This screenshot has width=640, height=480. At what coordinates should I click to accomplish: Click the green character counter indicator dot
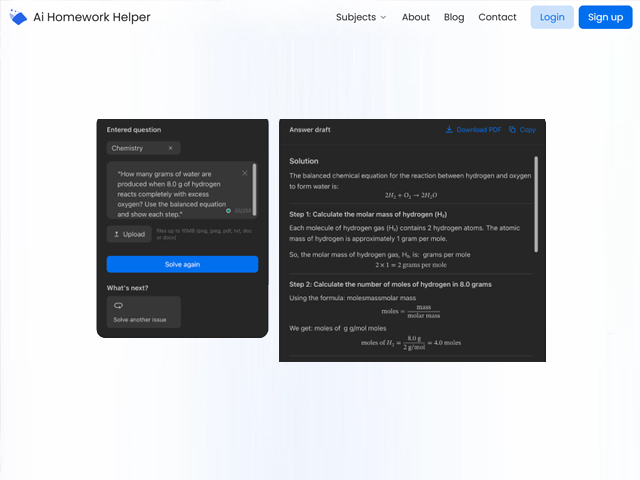[x=228, y=211]
